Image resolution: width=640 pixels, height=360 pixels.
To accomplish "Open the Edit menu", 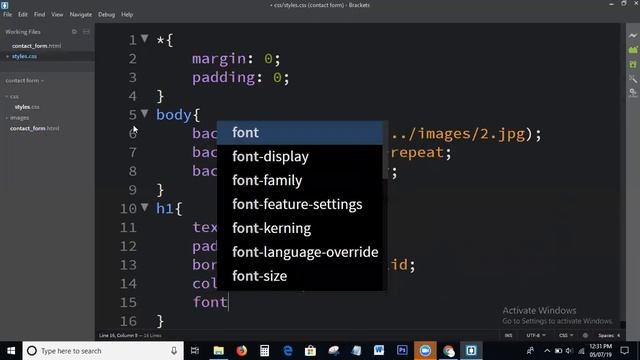I will (22, 14).
